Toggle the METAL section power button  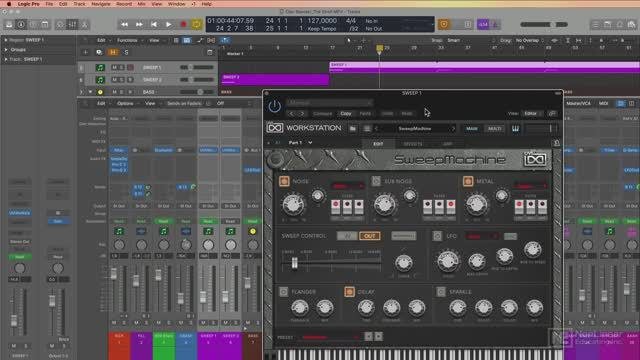coord(468,181)
